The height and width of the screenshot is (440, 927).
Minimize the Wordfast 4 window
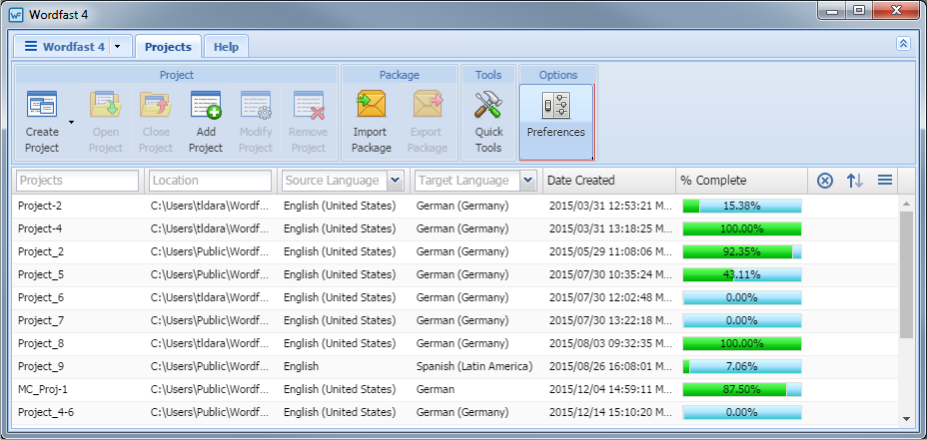click(832, 10)
